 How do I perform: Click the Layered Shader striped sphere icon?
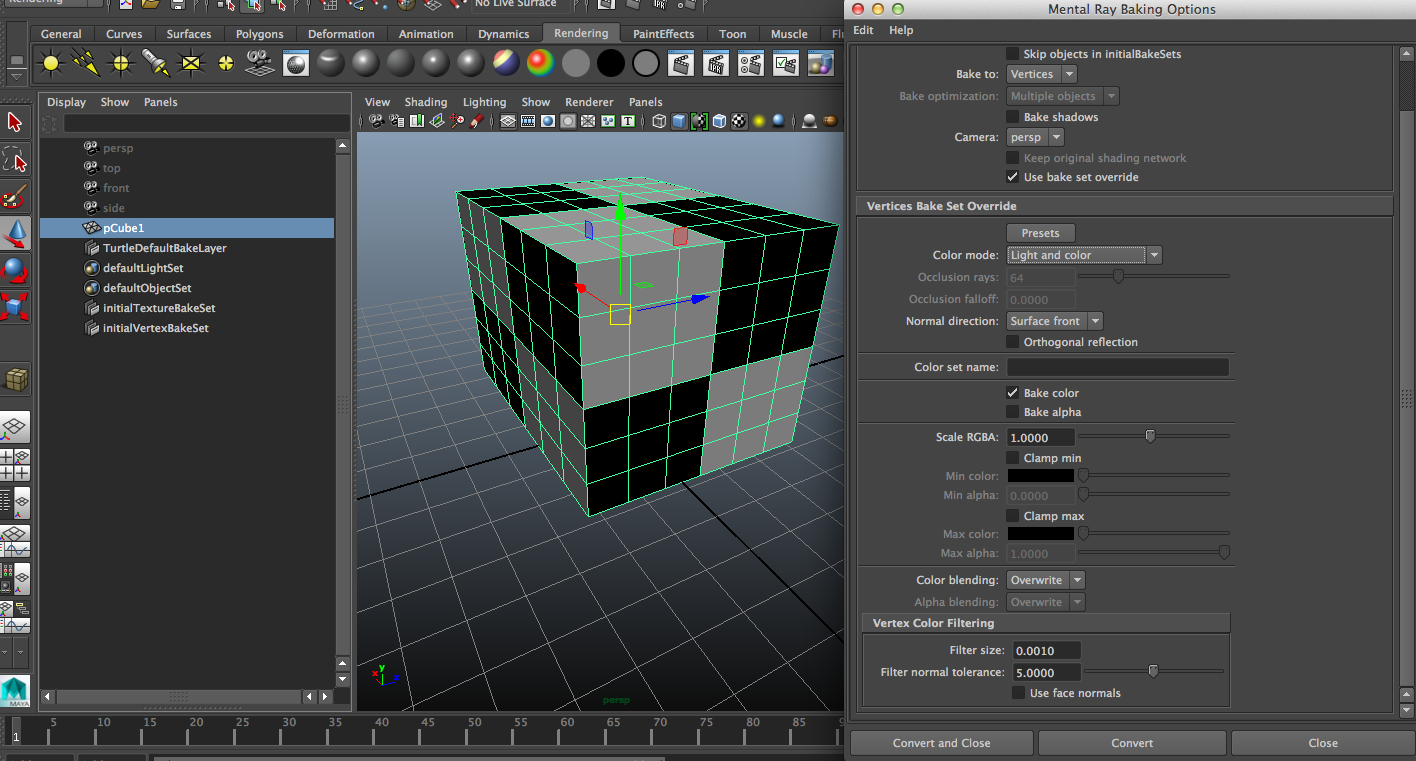(506, 64)
